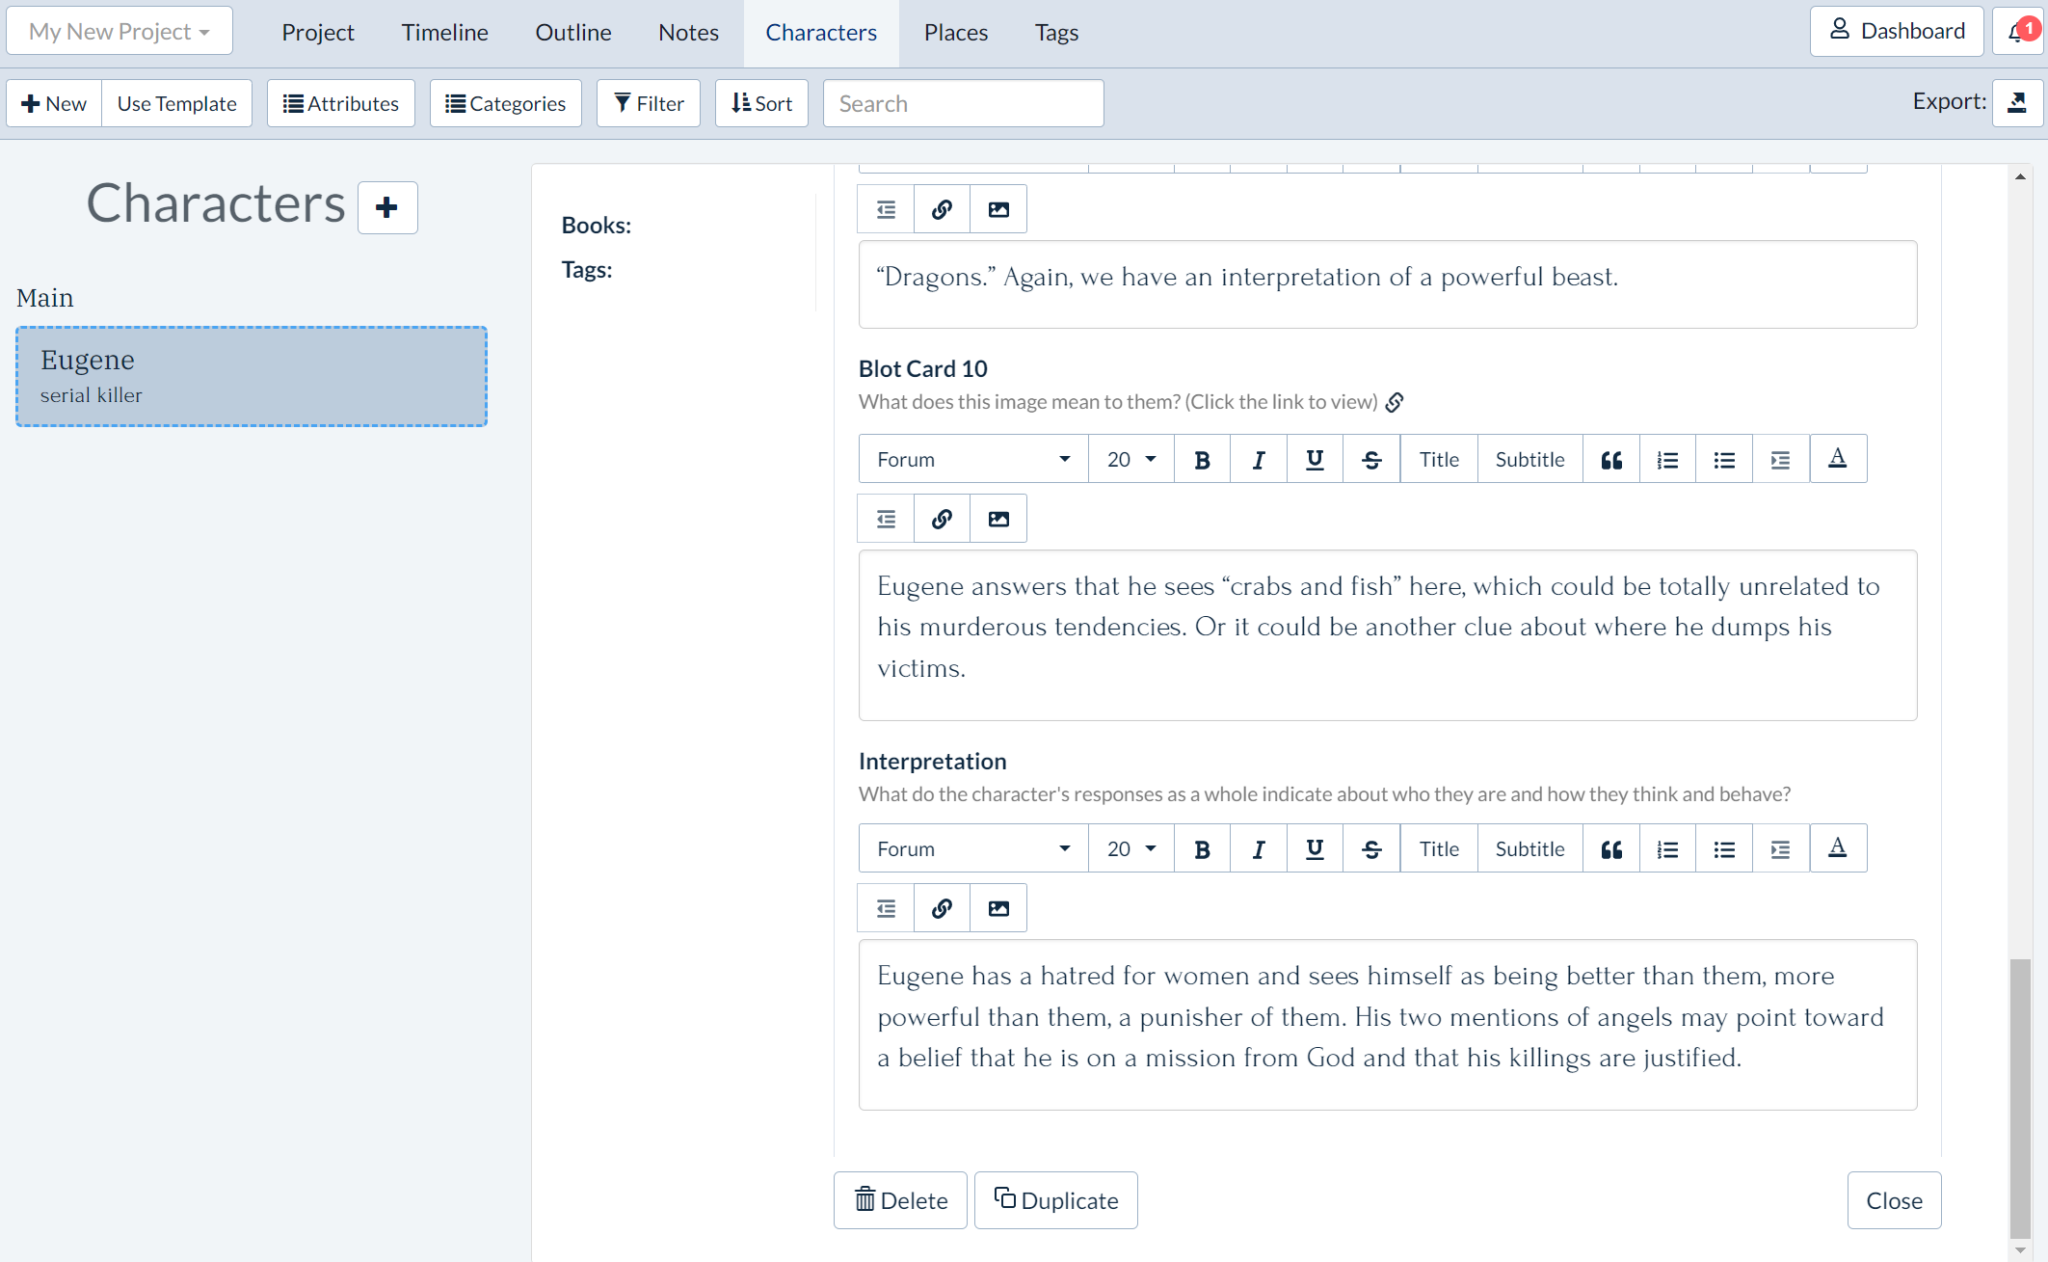Decrease indent in Blot Card 10 editor
The width and height of the screenshot is (2048, 1262).
point(886,519)
